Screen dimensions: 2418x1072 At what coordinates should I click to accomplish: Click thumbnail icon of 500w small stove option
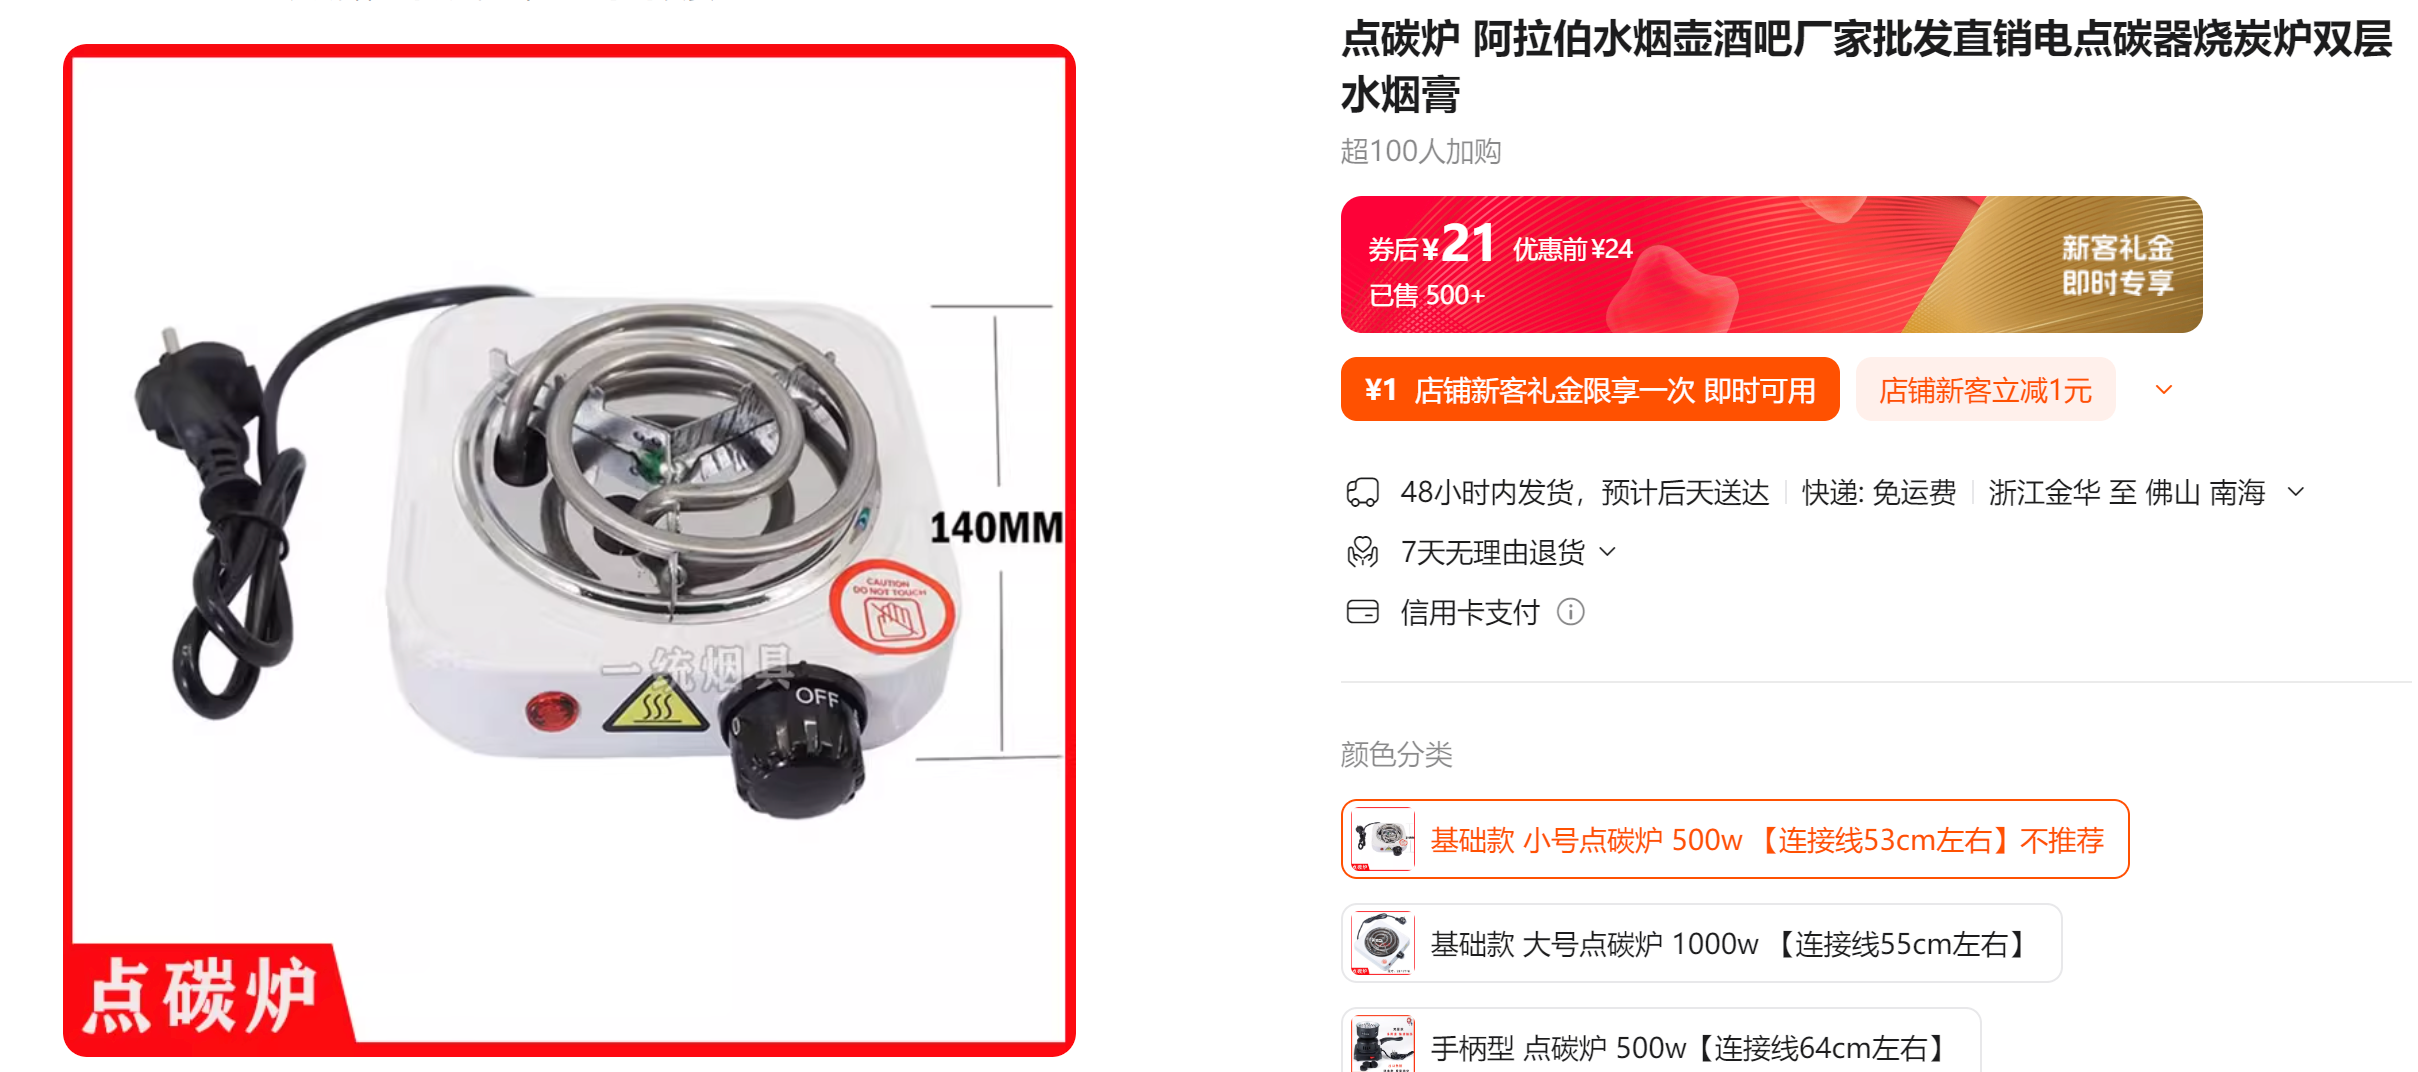pos(1382,839)
